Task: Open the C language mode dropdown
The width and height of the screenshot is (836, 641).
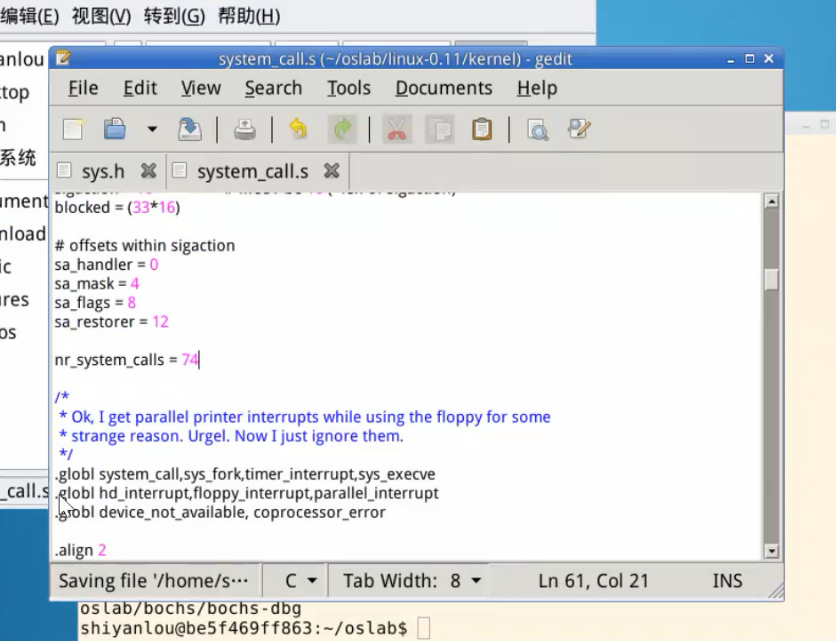Action: tap(301, 580)
